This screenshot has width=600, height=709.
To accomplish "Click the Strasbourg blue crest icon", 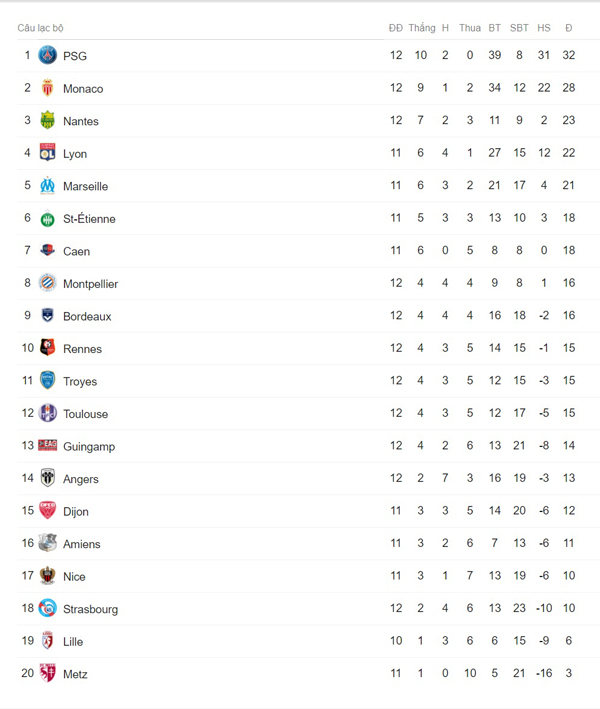I will 47,608.
